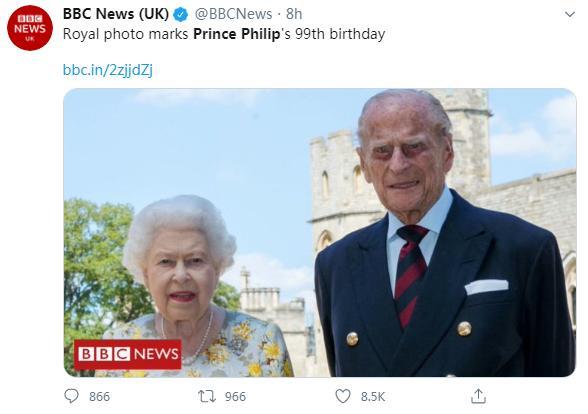Image resolution: width=588 pixels, height=414 pixels.
Task: Open the bbc.in/2zjjdZj link
Action: (108, 70)
